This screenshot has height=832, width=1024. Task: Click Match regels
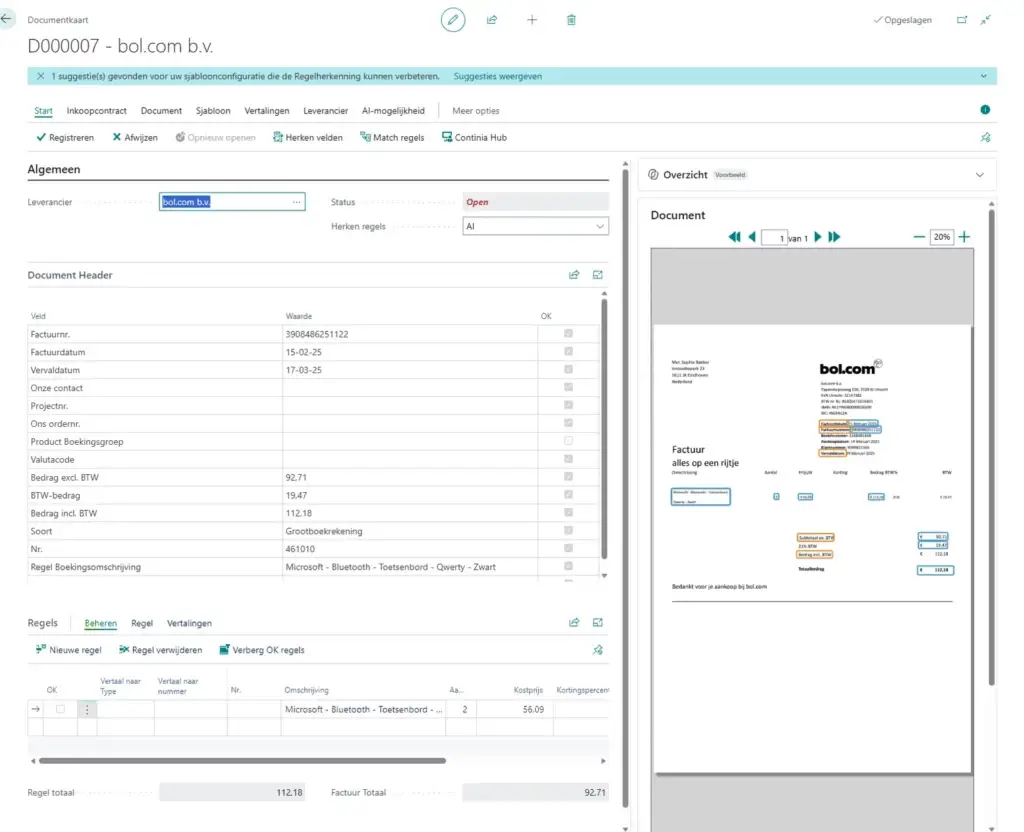click(x=392, y=137)
